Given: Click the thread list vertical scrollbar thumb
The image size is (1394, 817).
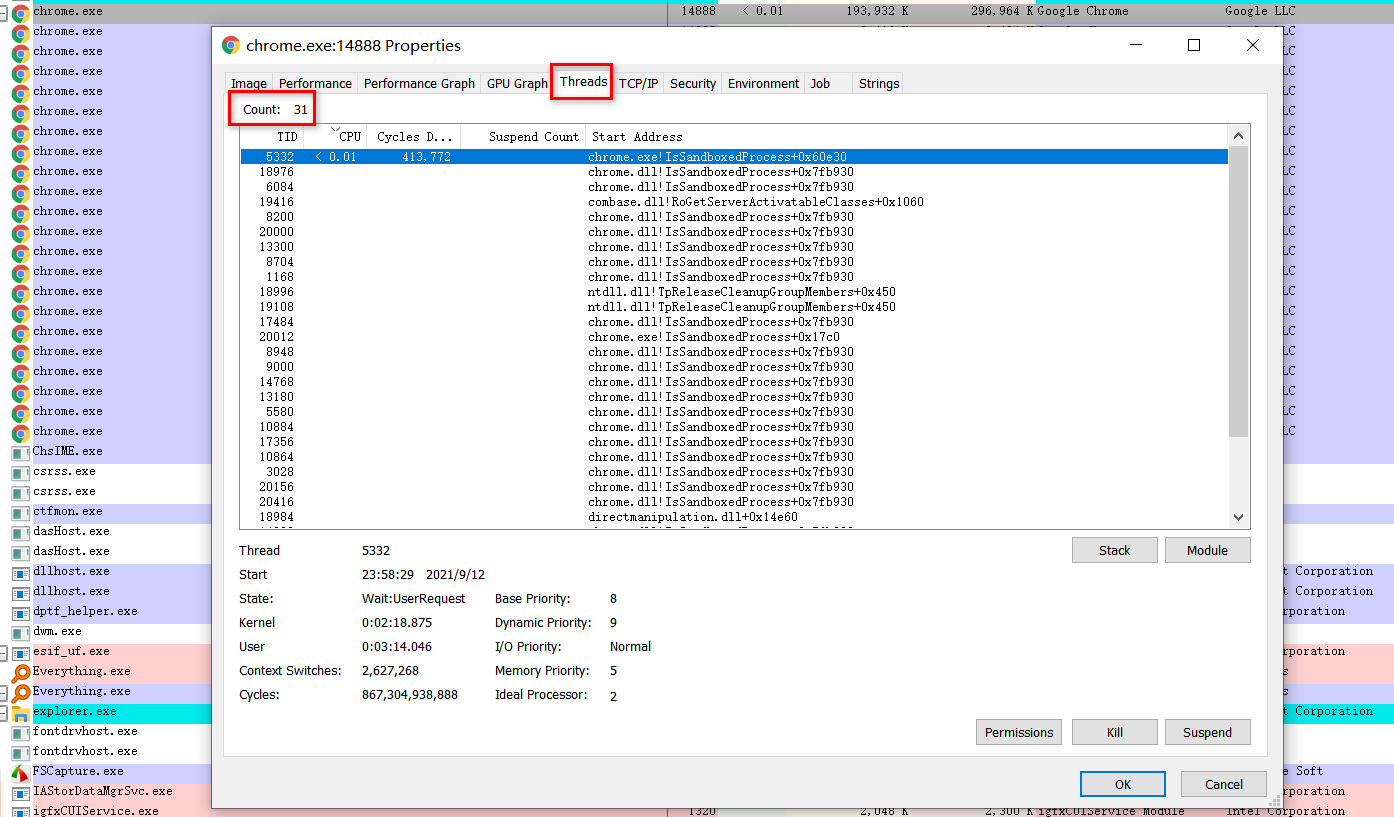Looking at the screenshot, I should (1239, 291).
